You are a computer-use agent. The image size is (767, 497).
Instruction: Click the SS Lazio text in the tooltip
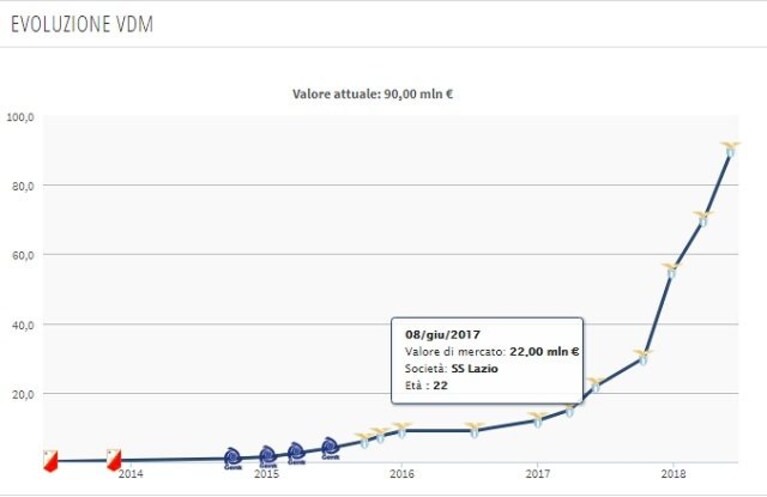click(474, 369)
